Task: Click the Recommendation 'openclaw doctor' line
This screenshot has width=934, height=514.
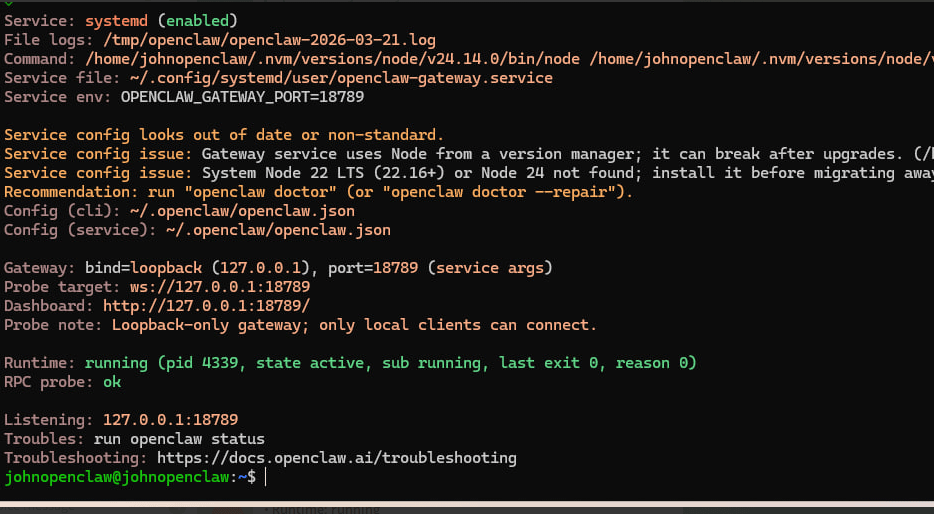Action: pos(318,192)
